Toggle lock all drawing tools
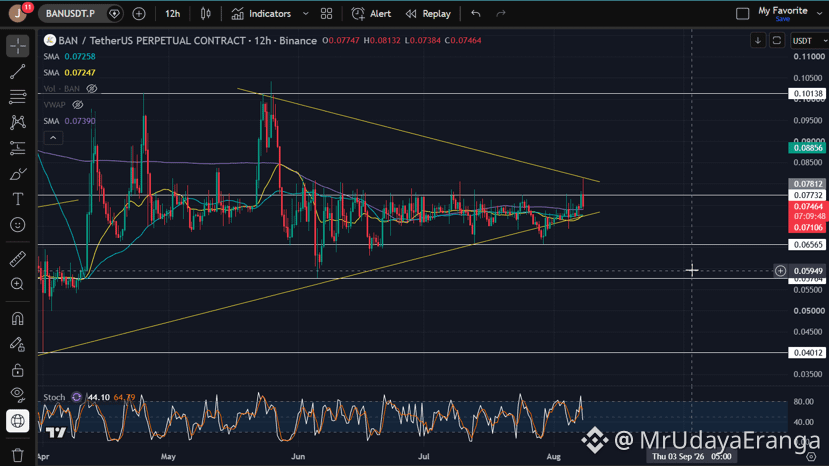829x466 pixels. [17, 370]
